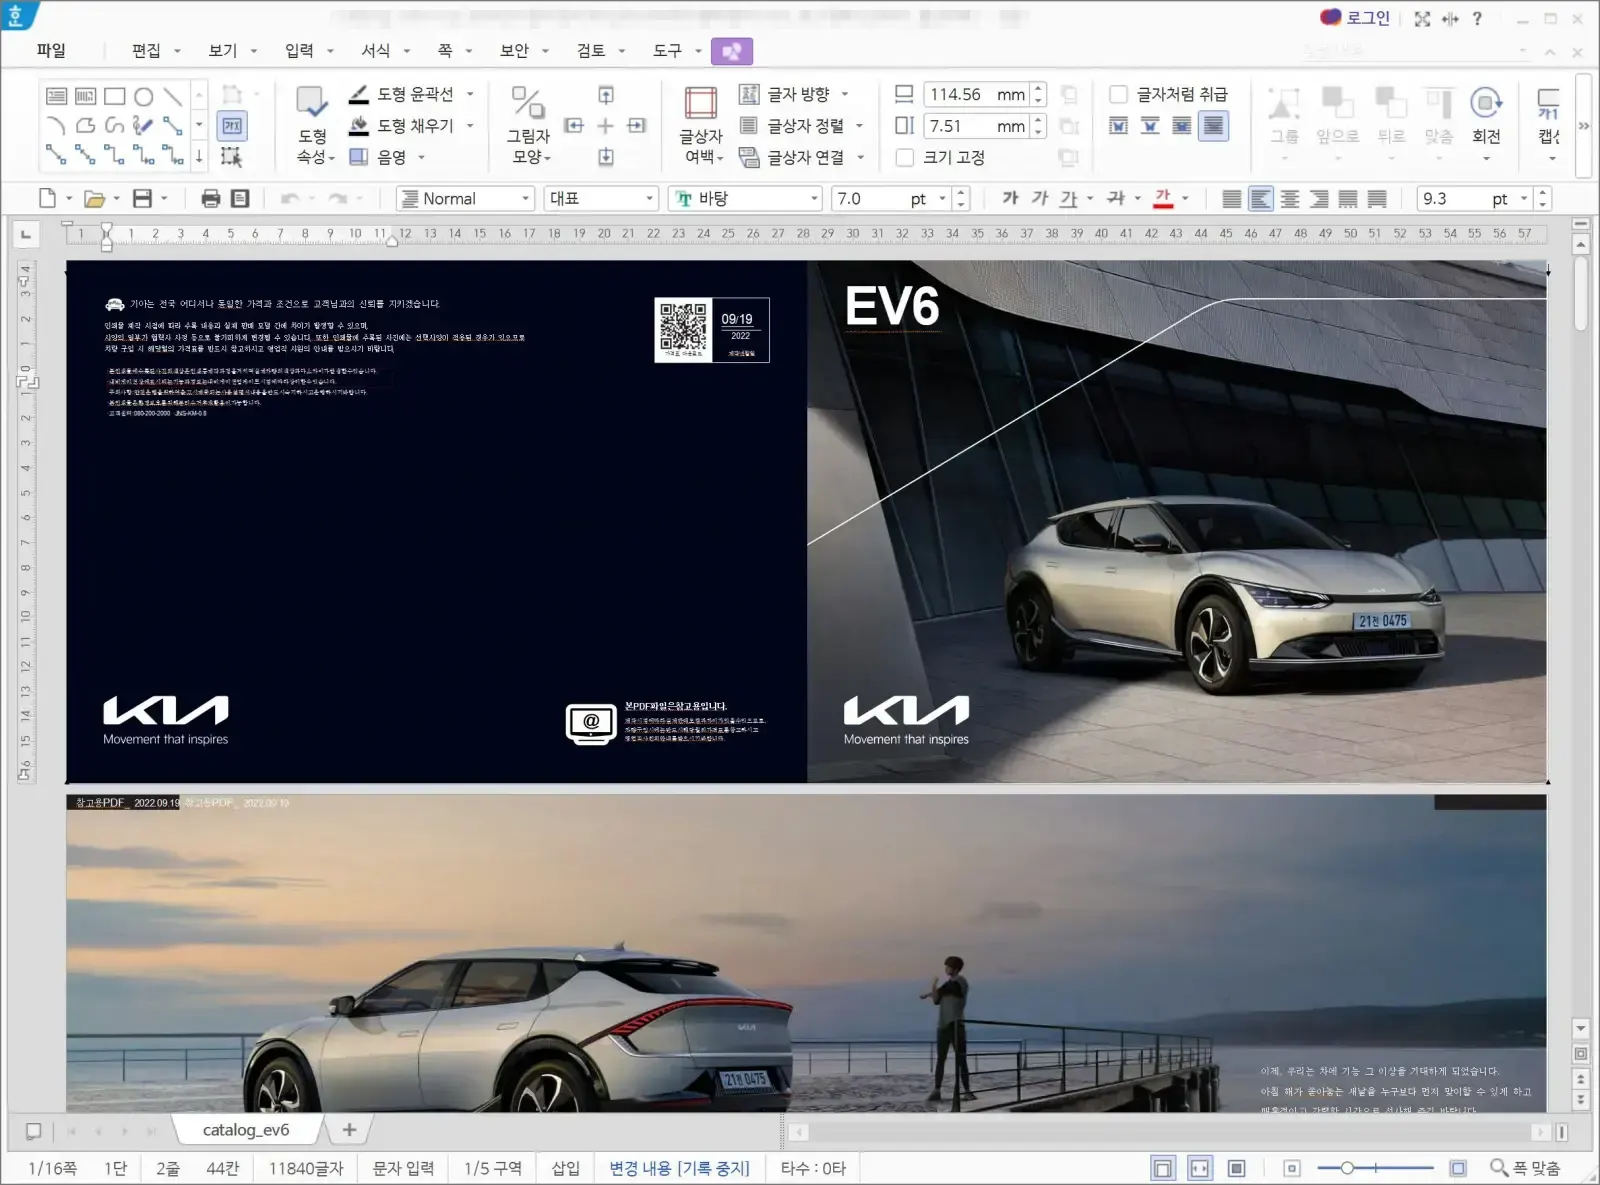The height and width of the screenshot is (1185, 1600).
Task: Click the print icon
Action: [x=210, y=198]
